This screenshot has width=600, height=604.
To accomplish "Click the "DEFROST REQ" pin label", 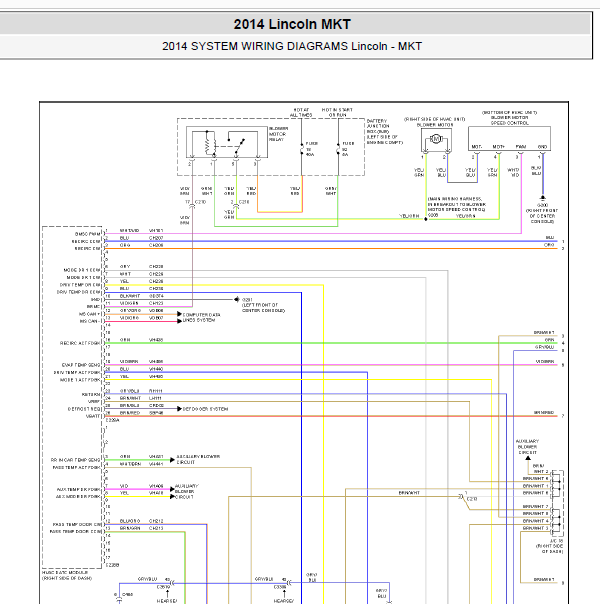I will 84,409.
